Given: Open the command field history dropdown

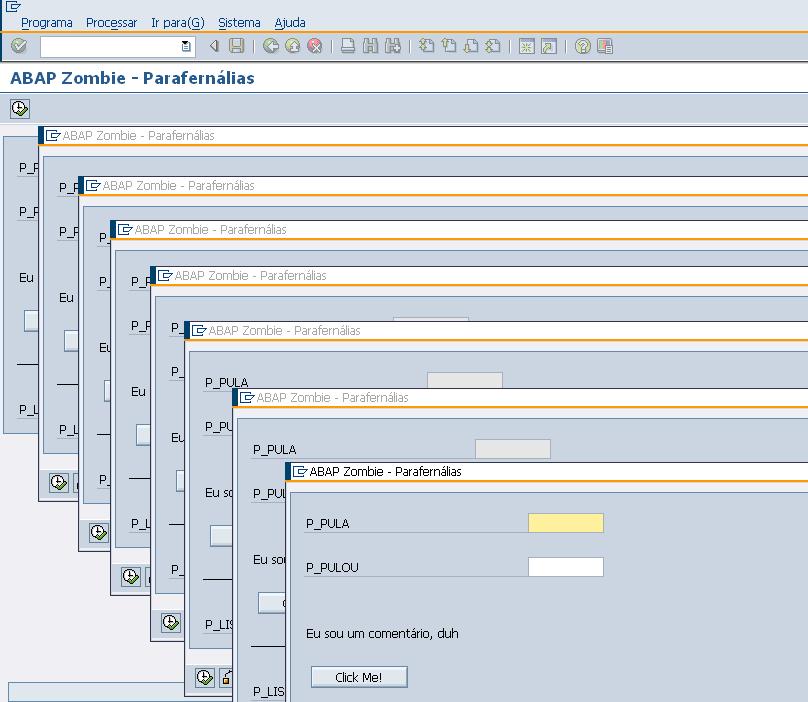Looking at the screenshot, I should click(x=186, y=46).
